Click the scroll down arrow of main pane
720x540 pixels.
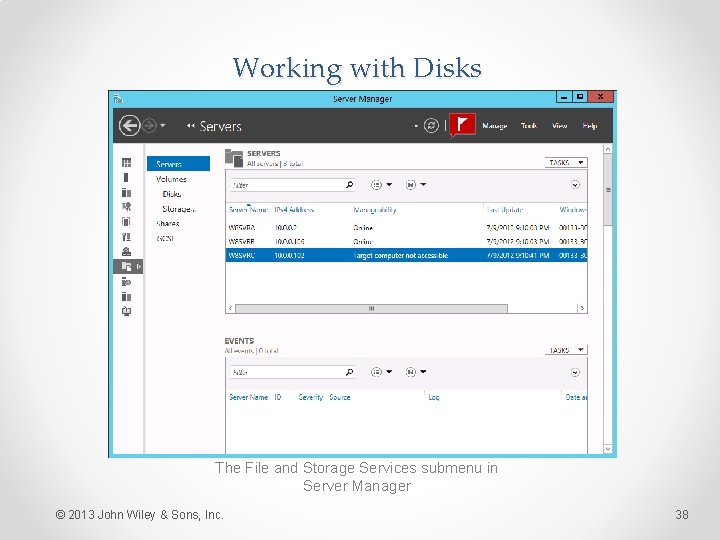click(608, 449)
